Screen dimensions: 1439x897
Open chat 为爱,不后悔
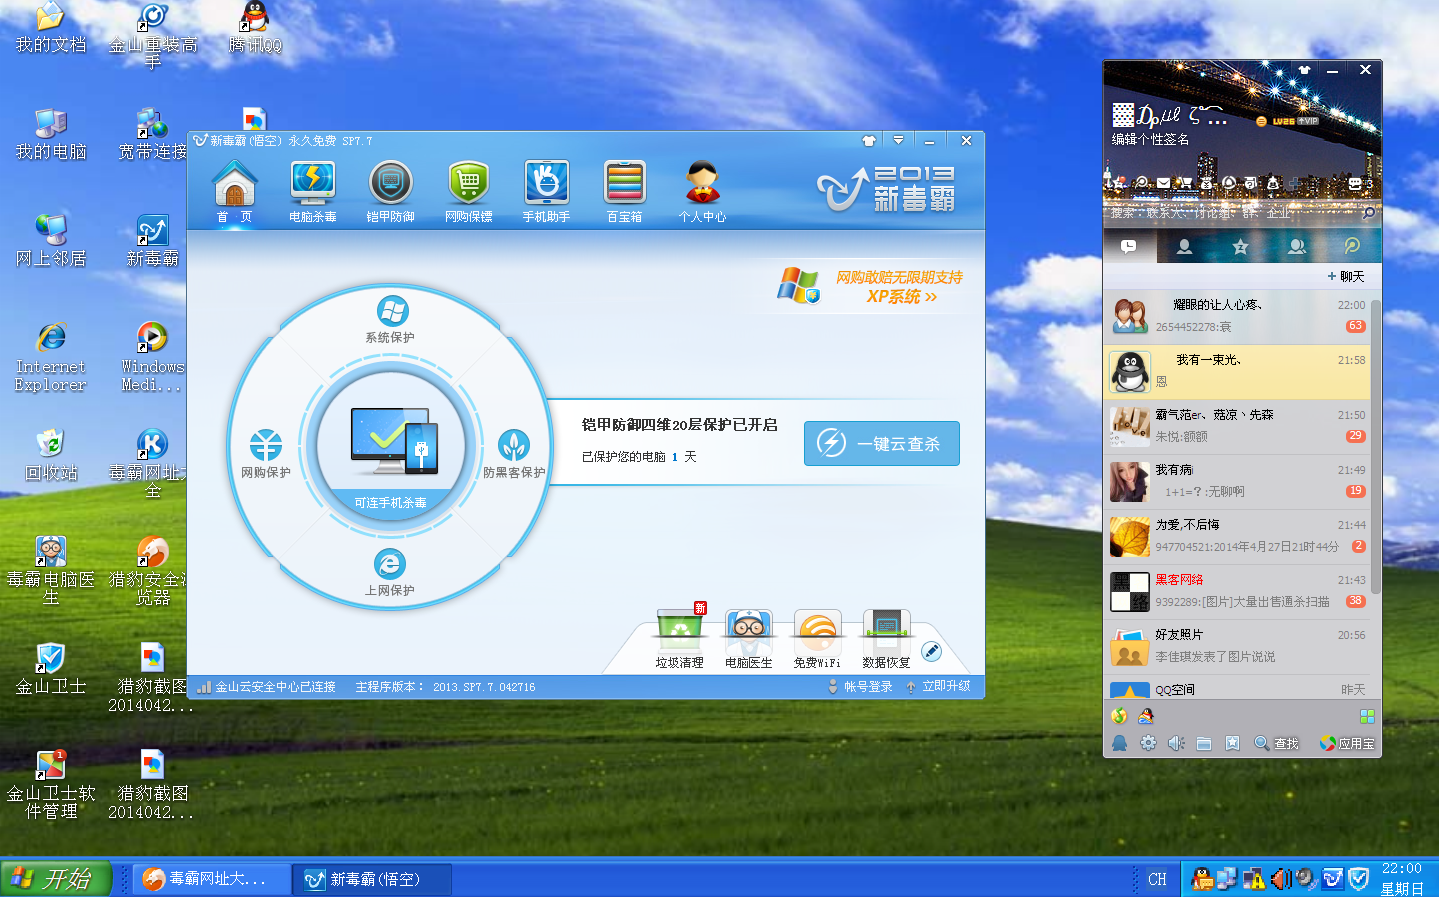point(1237,537)
